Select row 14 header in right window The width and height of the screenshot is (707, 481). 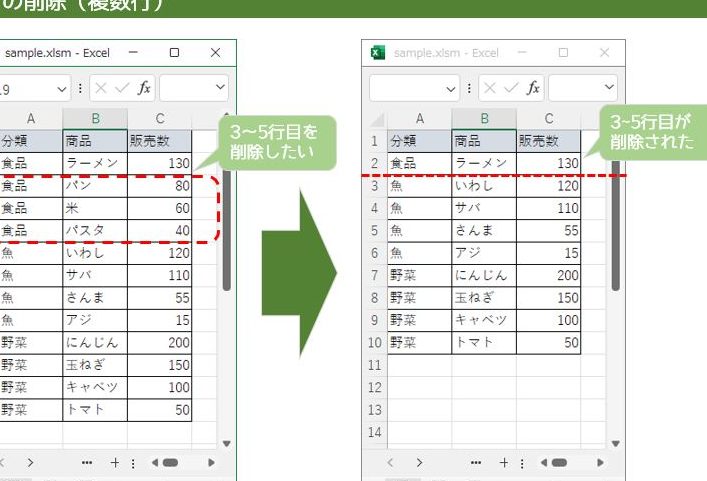(374, 432)
